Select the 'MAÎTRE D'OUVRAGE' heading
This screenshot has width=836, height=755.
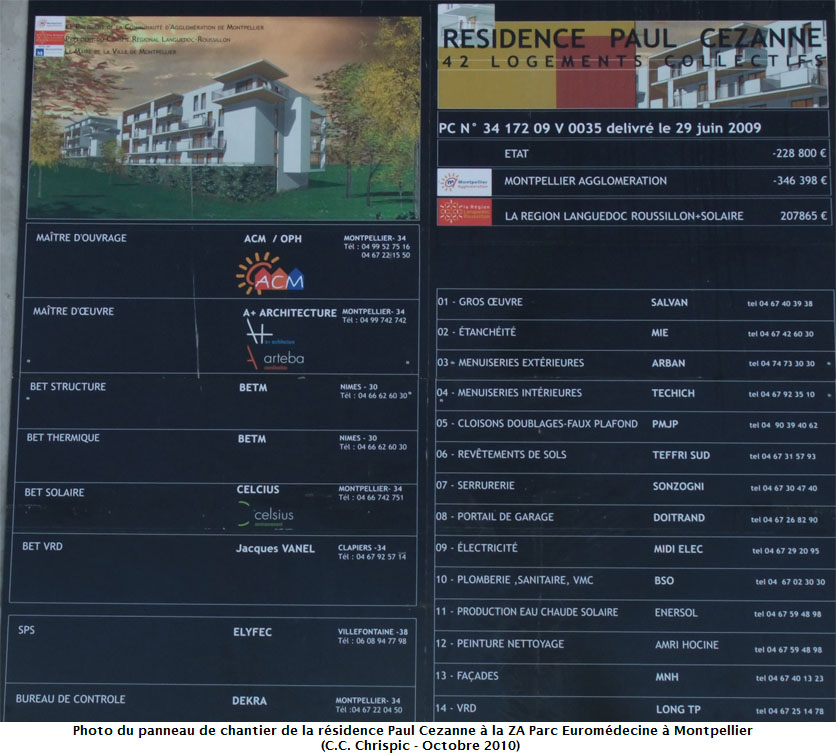tap(81, 238)
